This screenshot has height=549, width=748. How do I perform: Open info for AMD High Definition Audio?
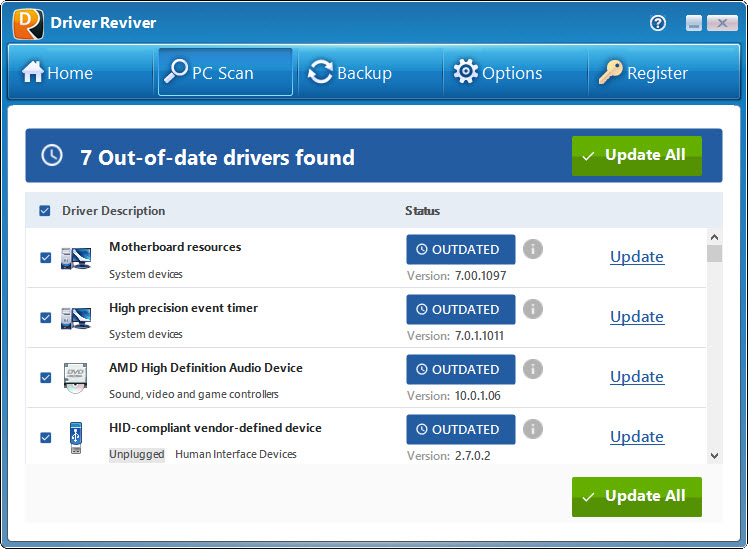coord(533,369)
